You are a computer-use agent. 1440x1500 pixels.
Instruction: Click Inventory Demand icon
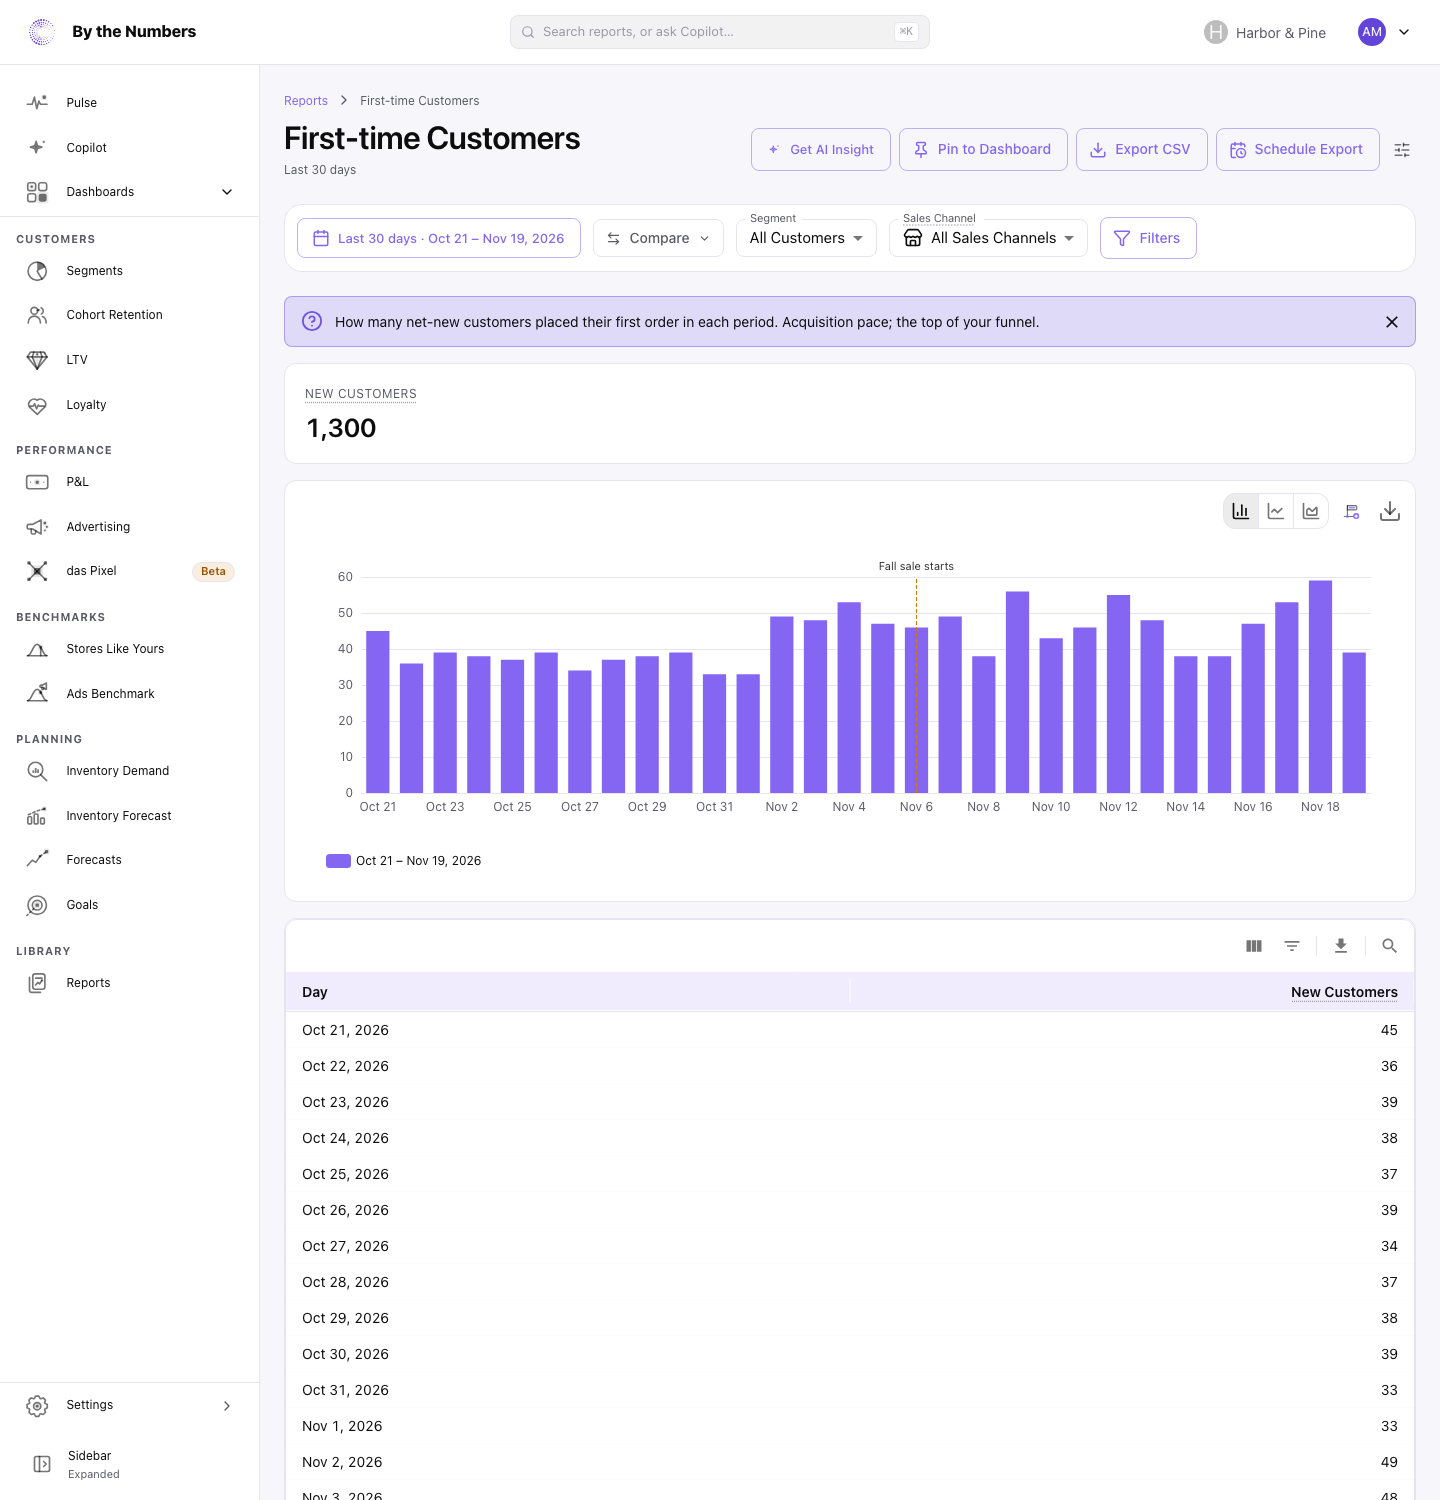(x=37, y=771)
